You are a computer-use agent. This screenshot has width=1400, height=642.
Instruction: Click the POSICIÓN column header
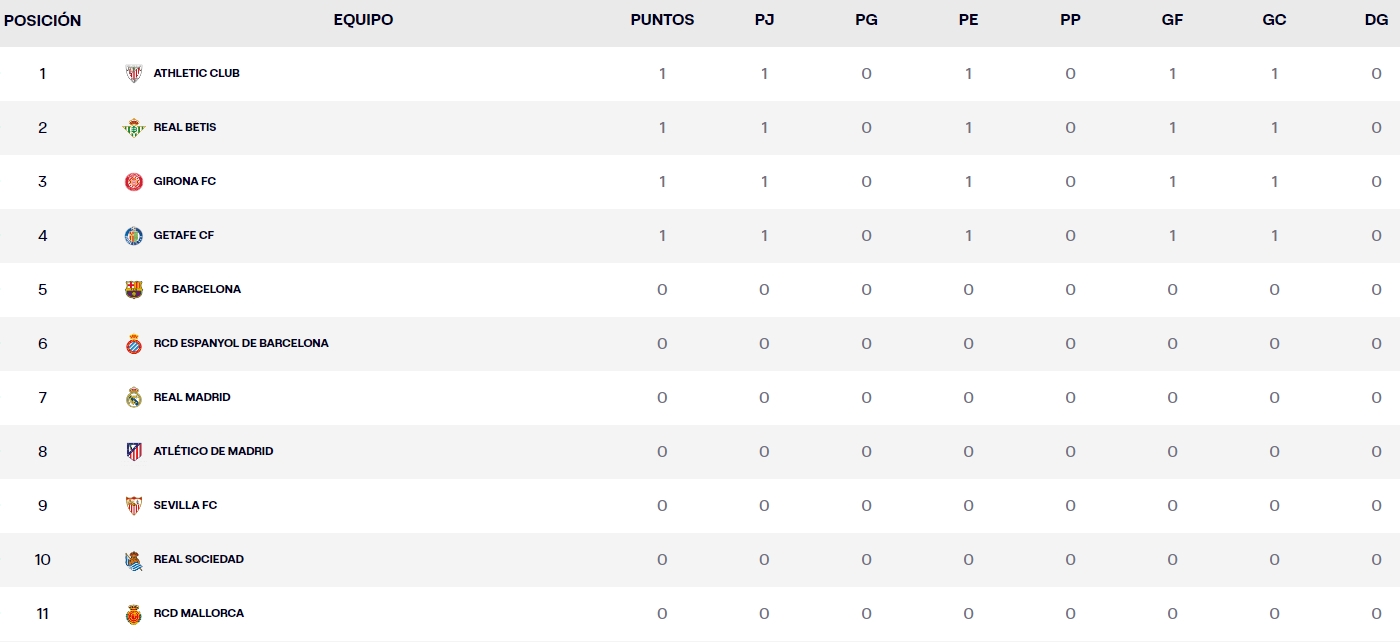(43, 20)
